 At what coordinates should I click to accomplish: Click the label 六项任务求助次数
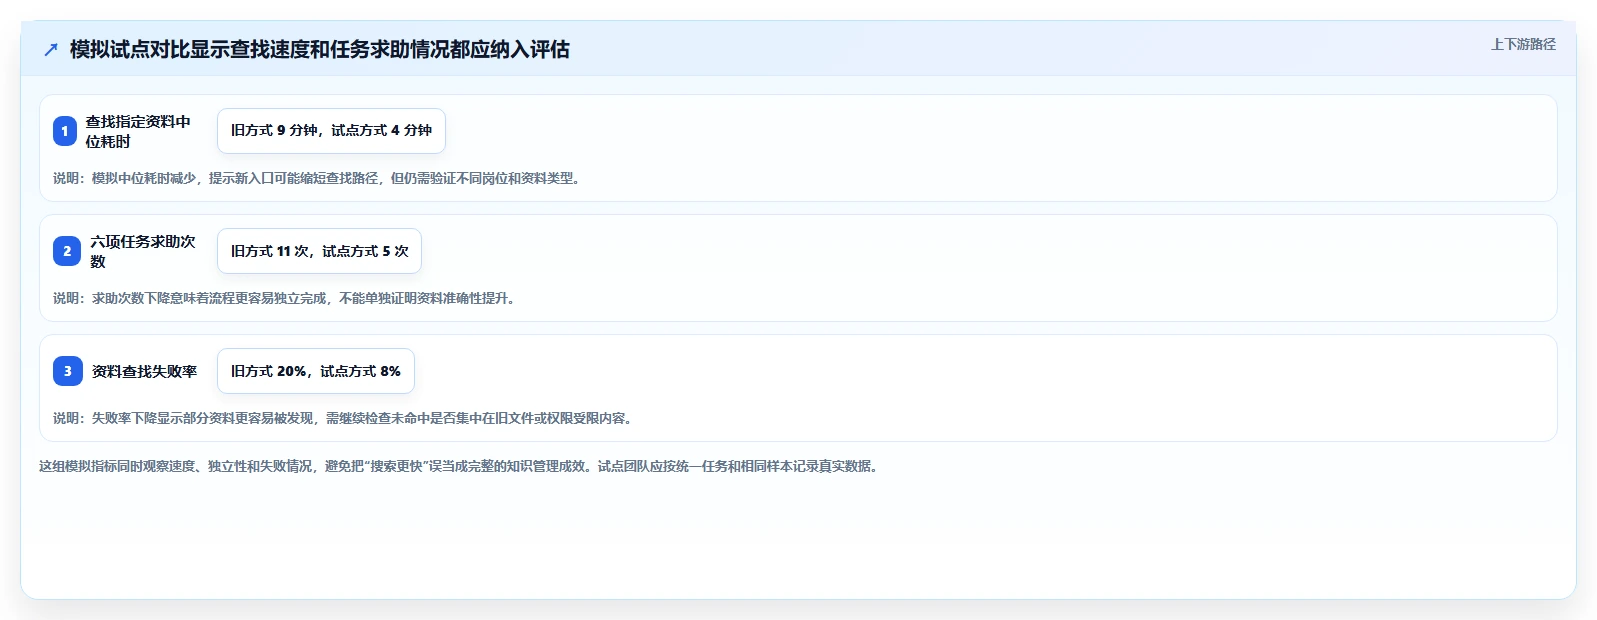click(x=143, y=251)
